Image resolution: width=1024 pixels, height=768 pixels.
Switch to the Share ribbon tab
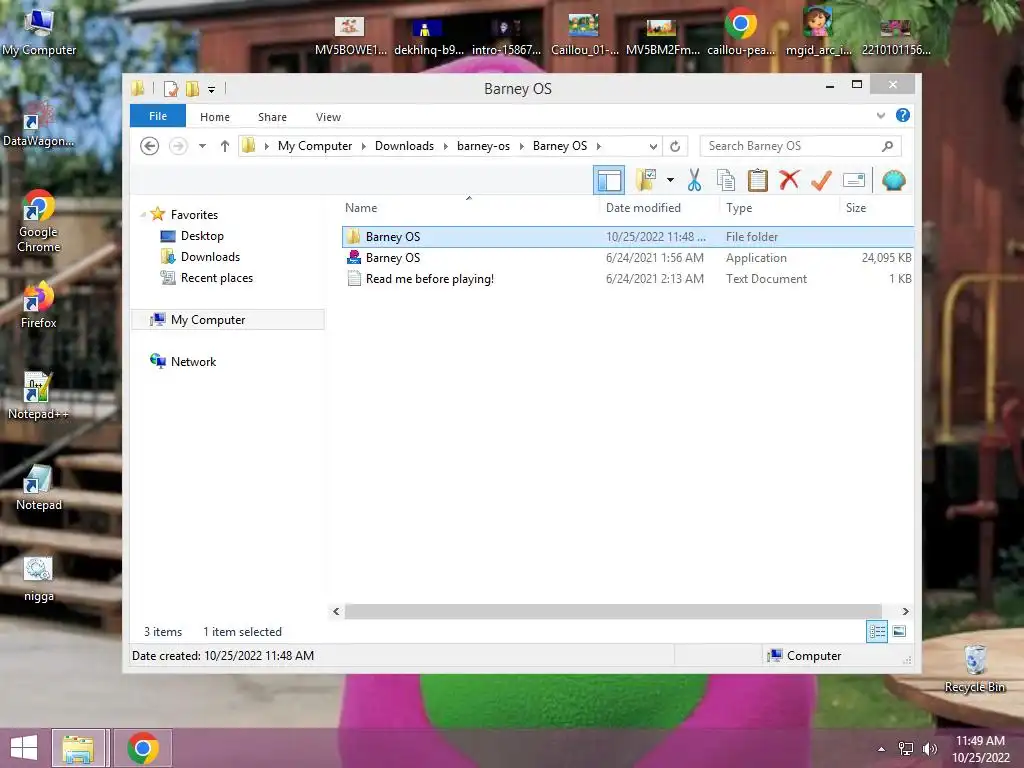pyautogui.click(x=272, y=117)
